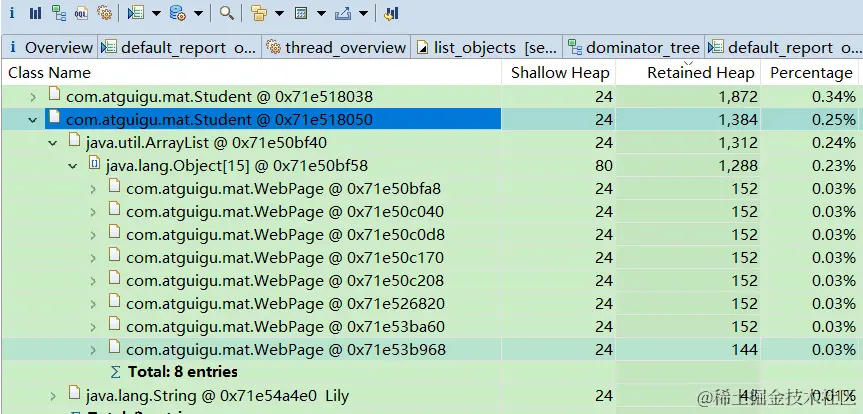Click the object icon of WebPage @ 0x71e53ba60
The height and width of the screenshot is (414, 863).
[x=114, y=325]
